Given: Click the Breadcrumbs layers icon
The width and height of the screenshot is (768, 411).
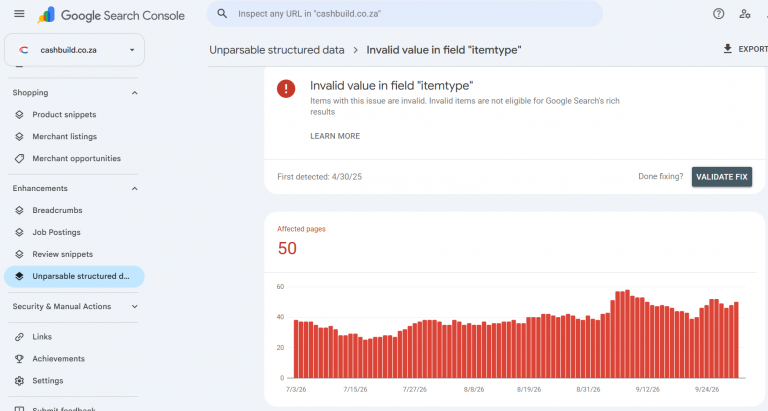Looking at the screenshot, I should [x=19, y=210].
